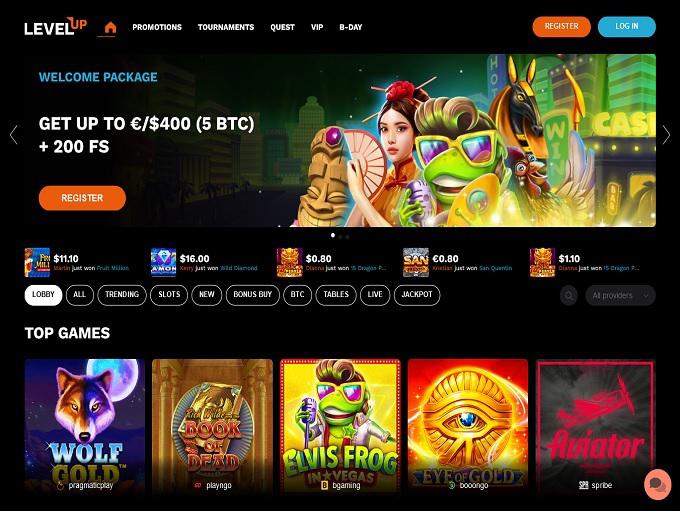680x511 pixels.
Task: Launch the Wolf Gold game tile
Action: 85,426
